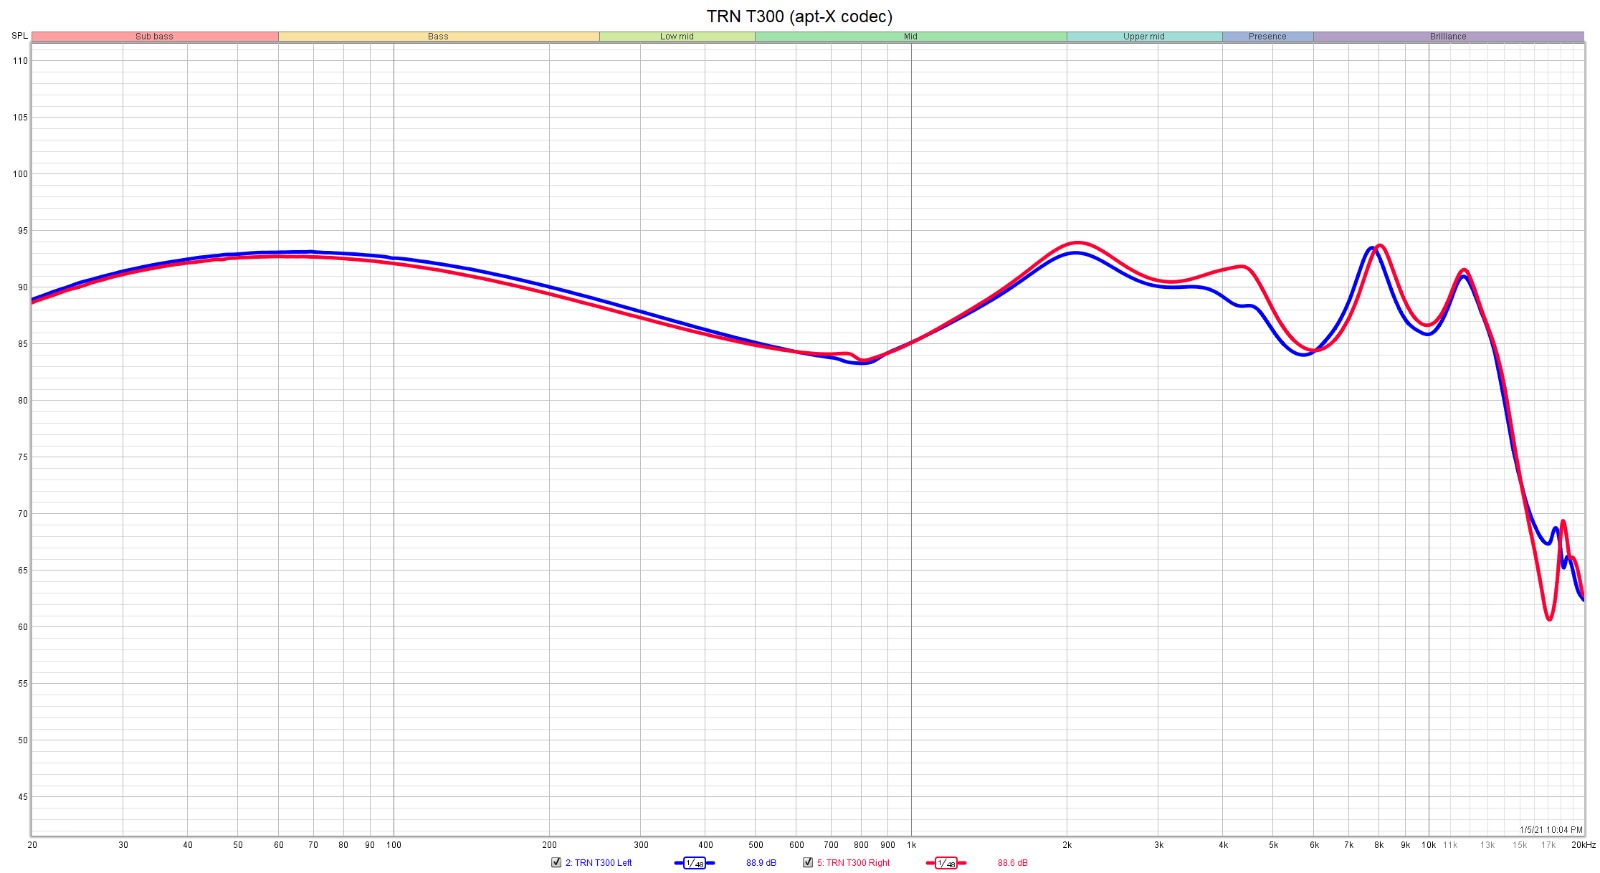The image size is (1600, 873).
Task: Click the '3k' frequency axis label
Action: coord(1159,845)
